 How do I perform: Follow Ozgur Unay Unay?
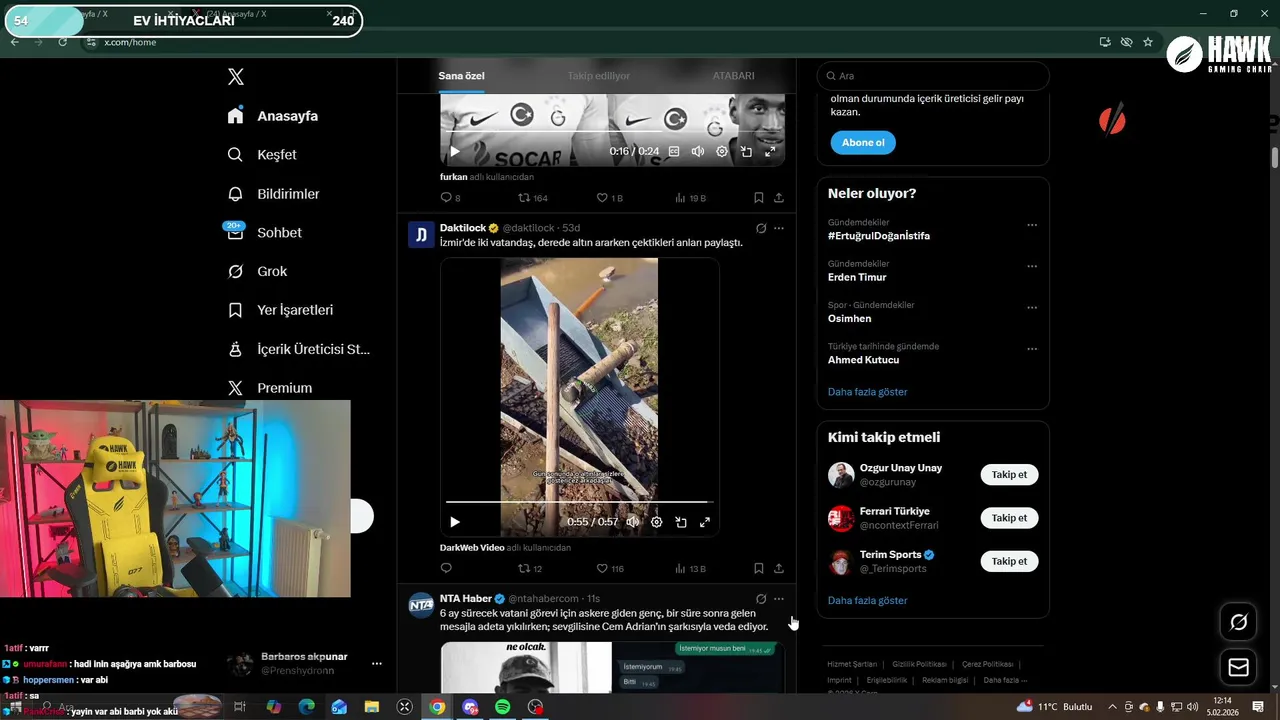point(1009,475)
